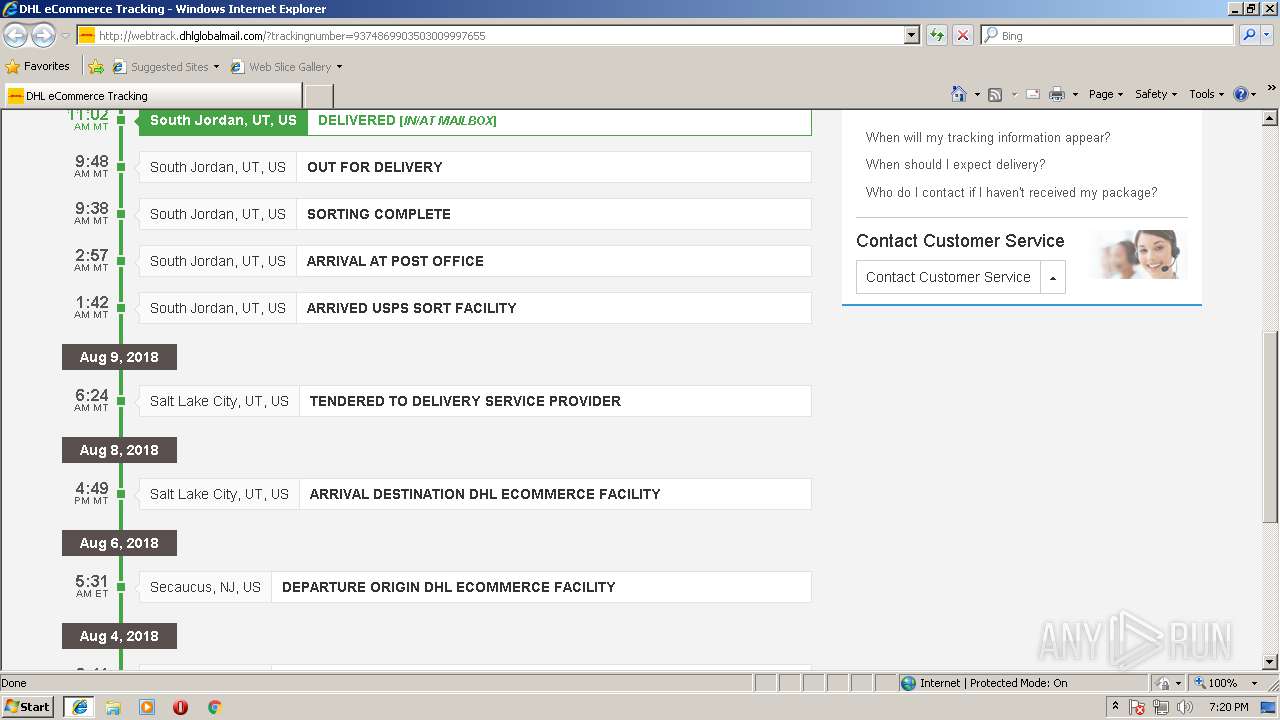Select the SORTING COMPLETE event

475,214
